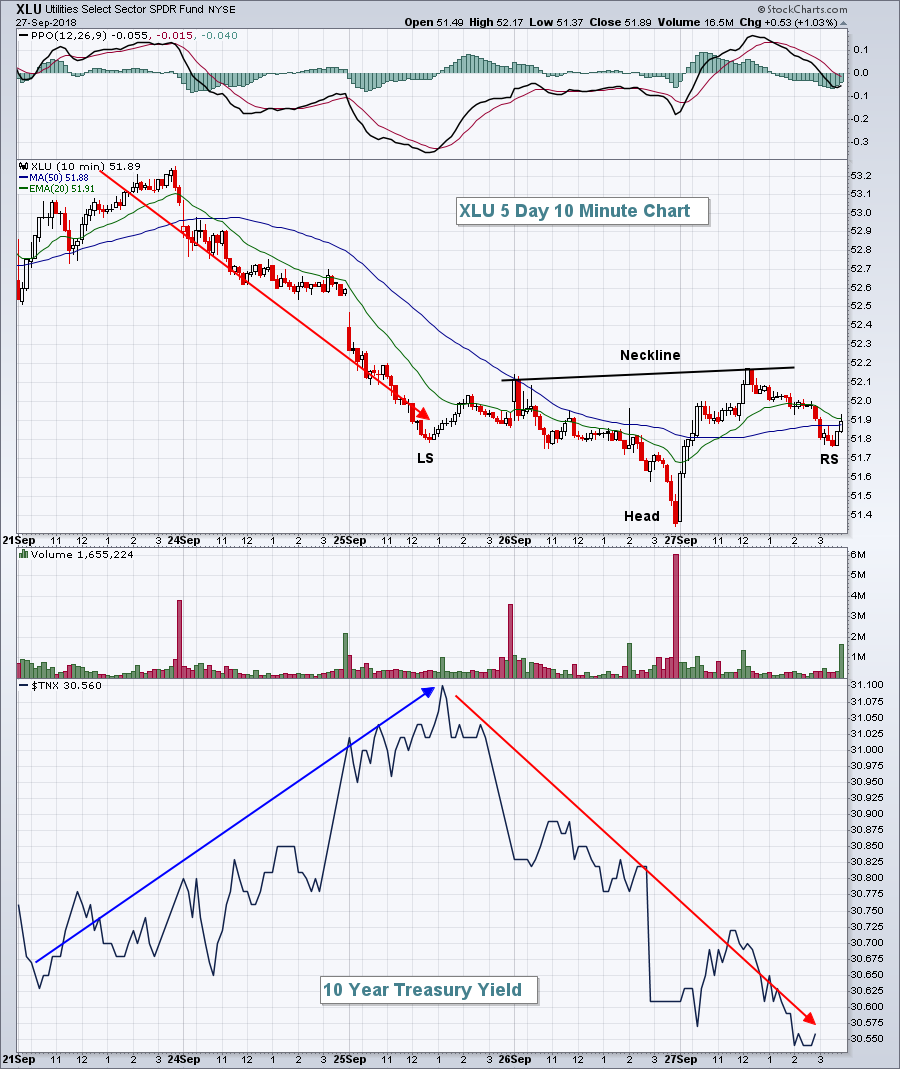Click the 'Open 51.49' value
This screenshot has height=1069, width=900.
click(434, 22)
